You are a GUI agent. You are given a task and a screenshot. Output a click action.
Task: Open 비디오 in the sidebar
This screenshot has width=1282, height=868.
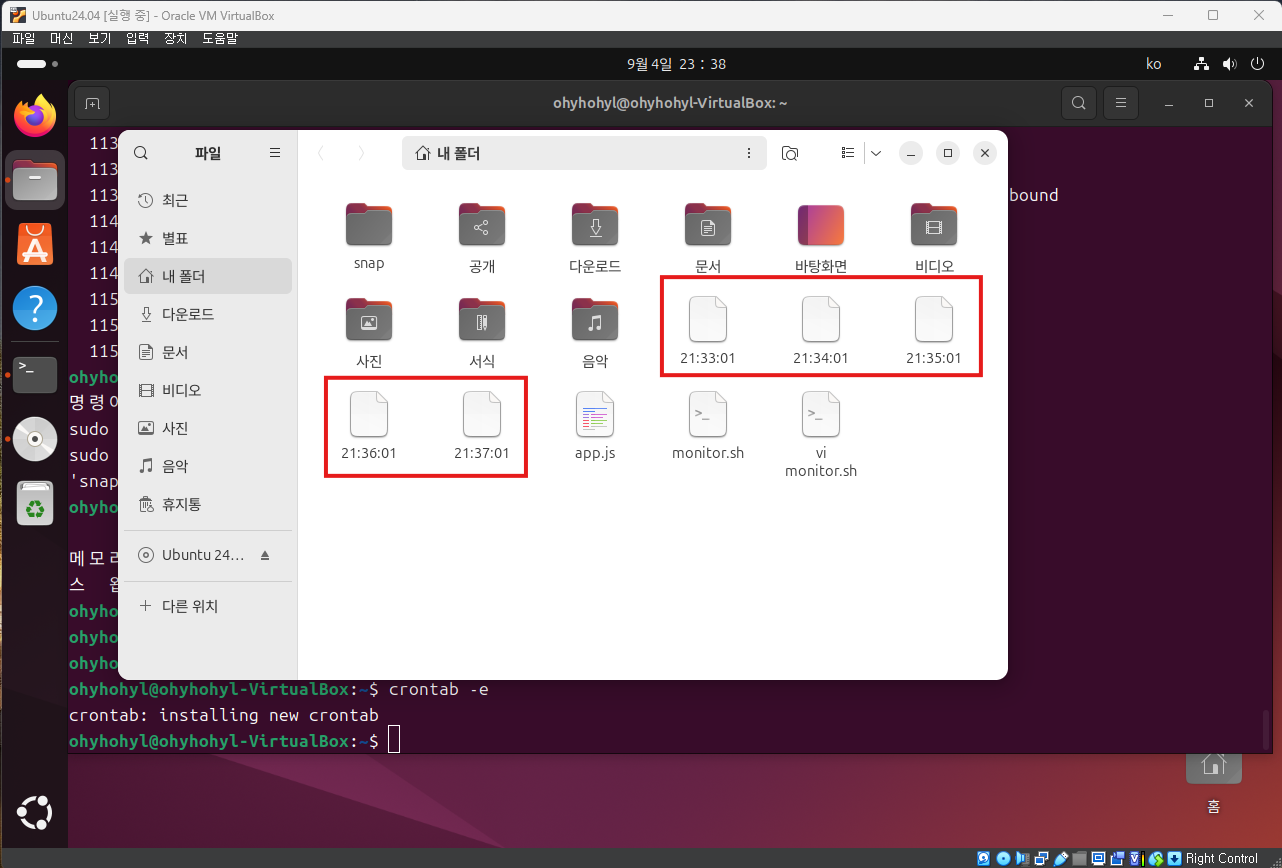pyautogui.click(x=208, y=390)
